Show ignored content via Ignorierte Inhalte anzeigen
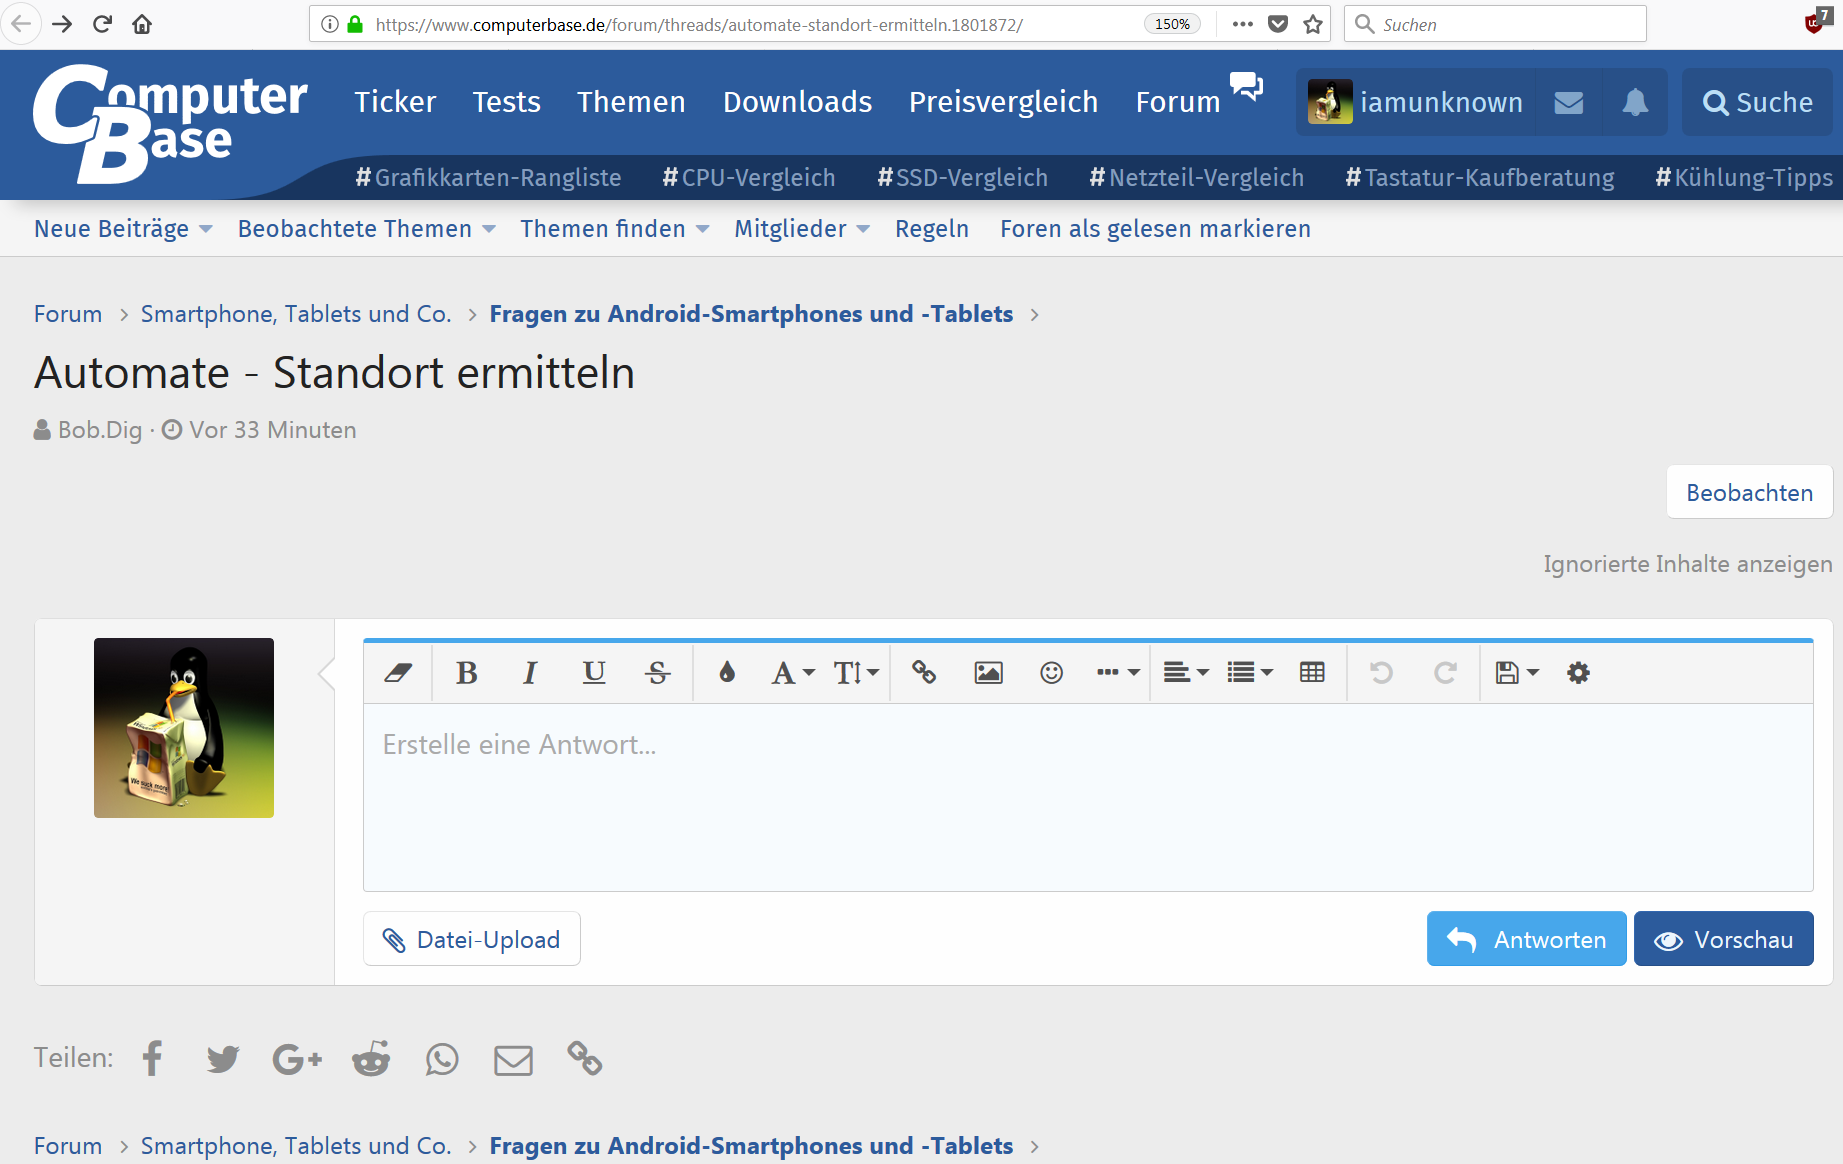This screenshot has height=1164, width=1843. [x=1687, y=564]
